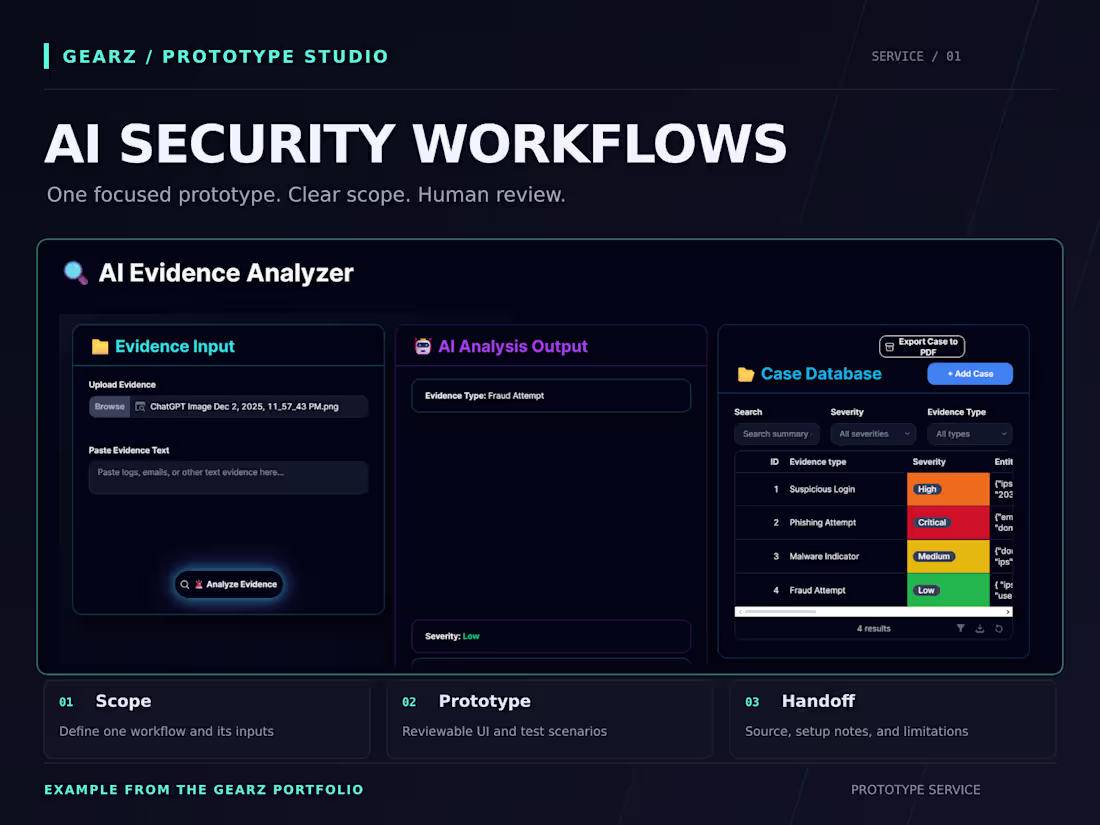Image resolution: width=1100 pixels, height=825 pixels.
Task: Click the Search summary field
Action: coord(777,434)
